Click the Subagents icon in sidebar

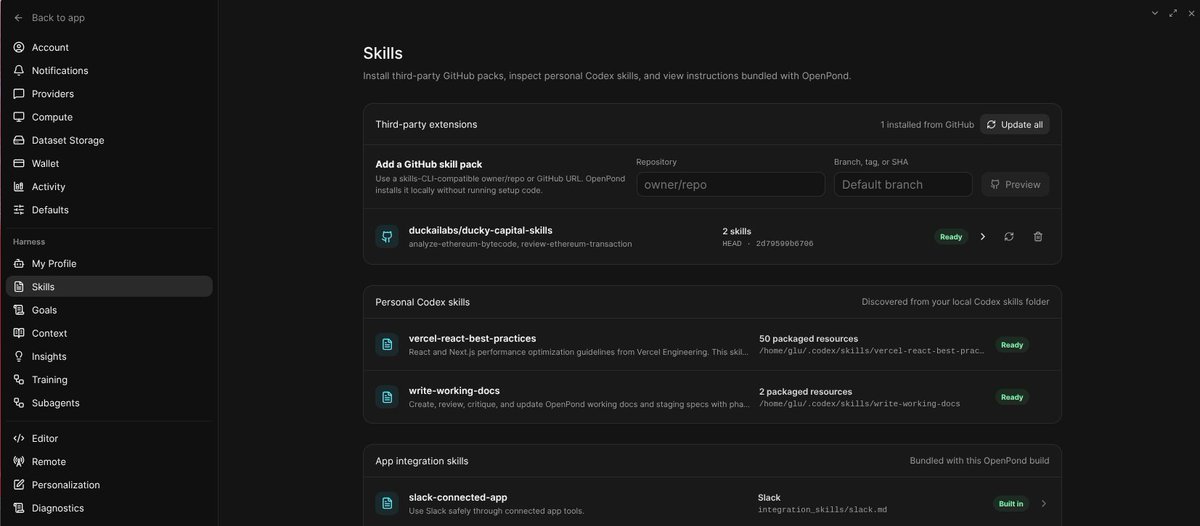[19, 403]
